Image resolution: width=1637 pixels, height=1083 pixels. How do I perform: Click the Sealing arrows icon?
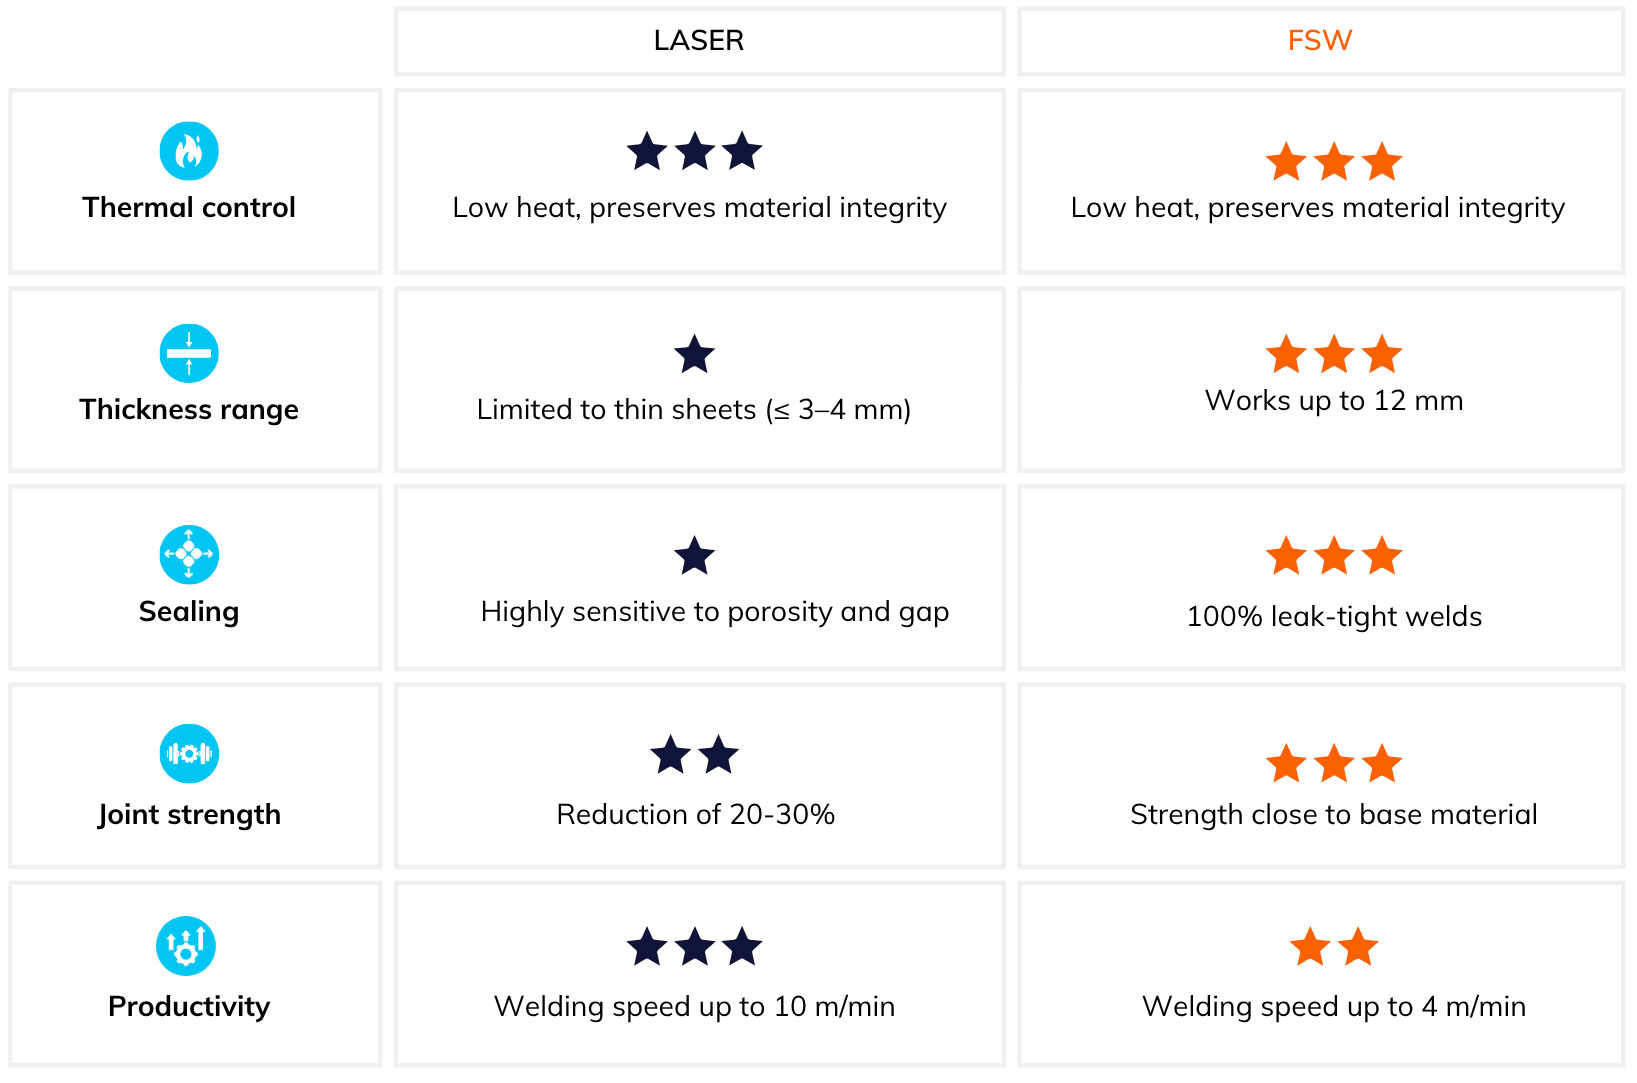point(189,554)
